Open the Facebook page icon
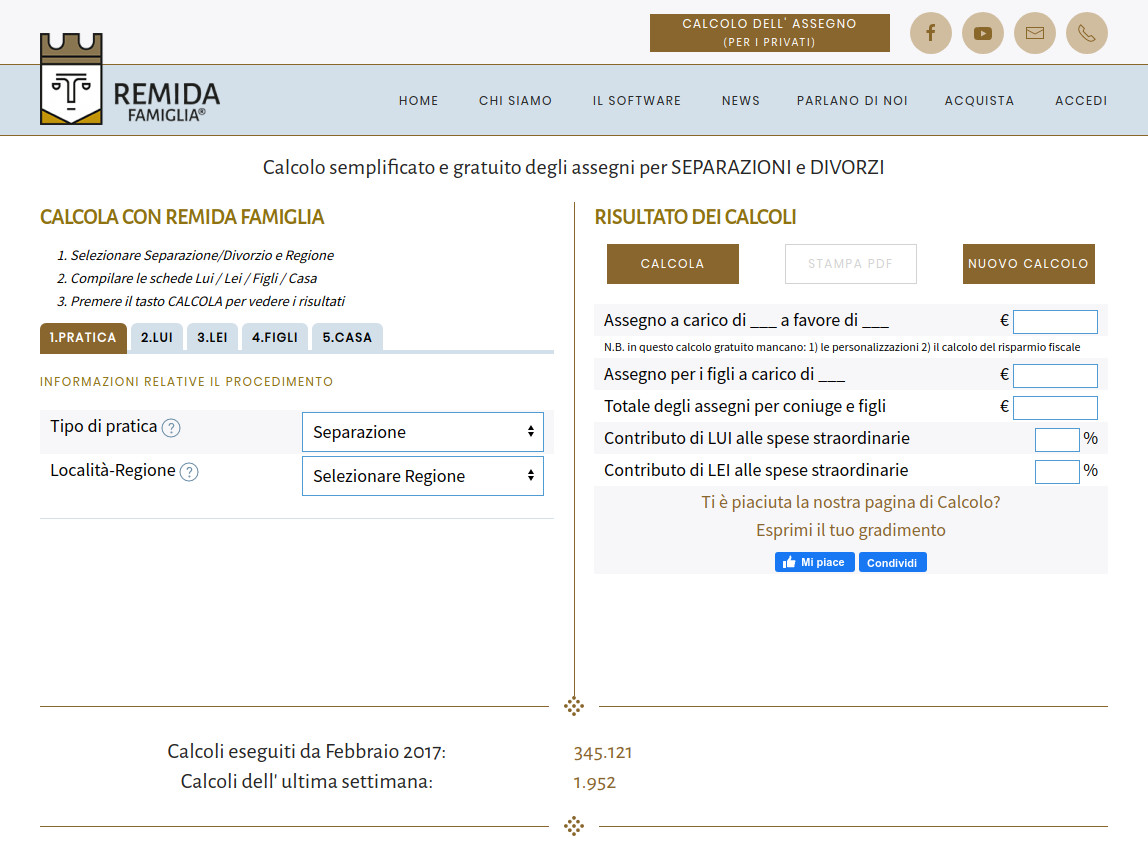The width and height of the screenshot is (1148, 849). coord(931,33)
